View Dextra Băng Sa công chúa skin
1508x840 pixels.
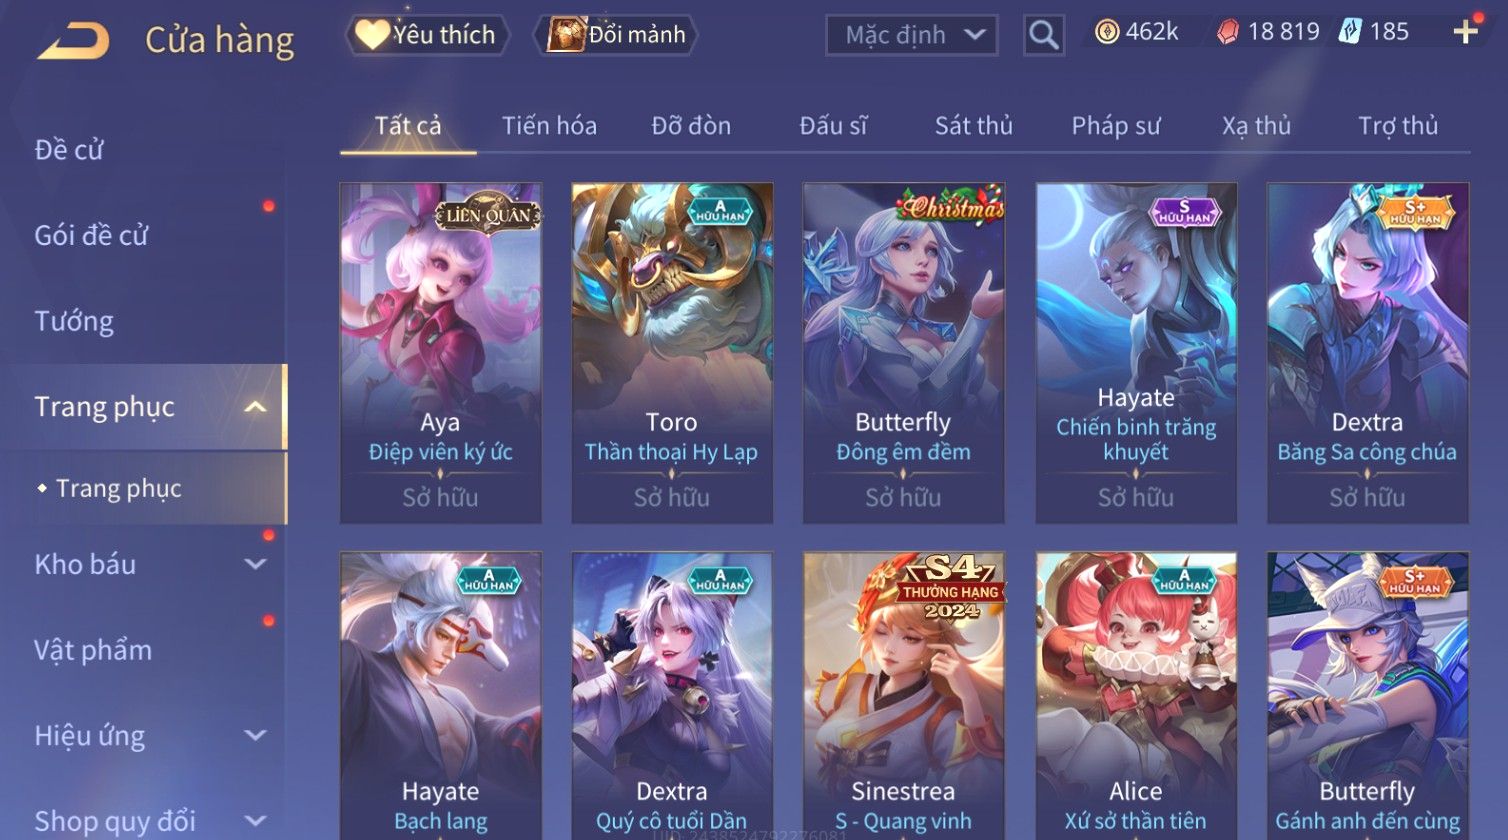[x=1367, y=353]
